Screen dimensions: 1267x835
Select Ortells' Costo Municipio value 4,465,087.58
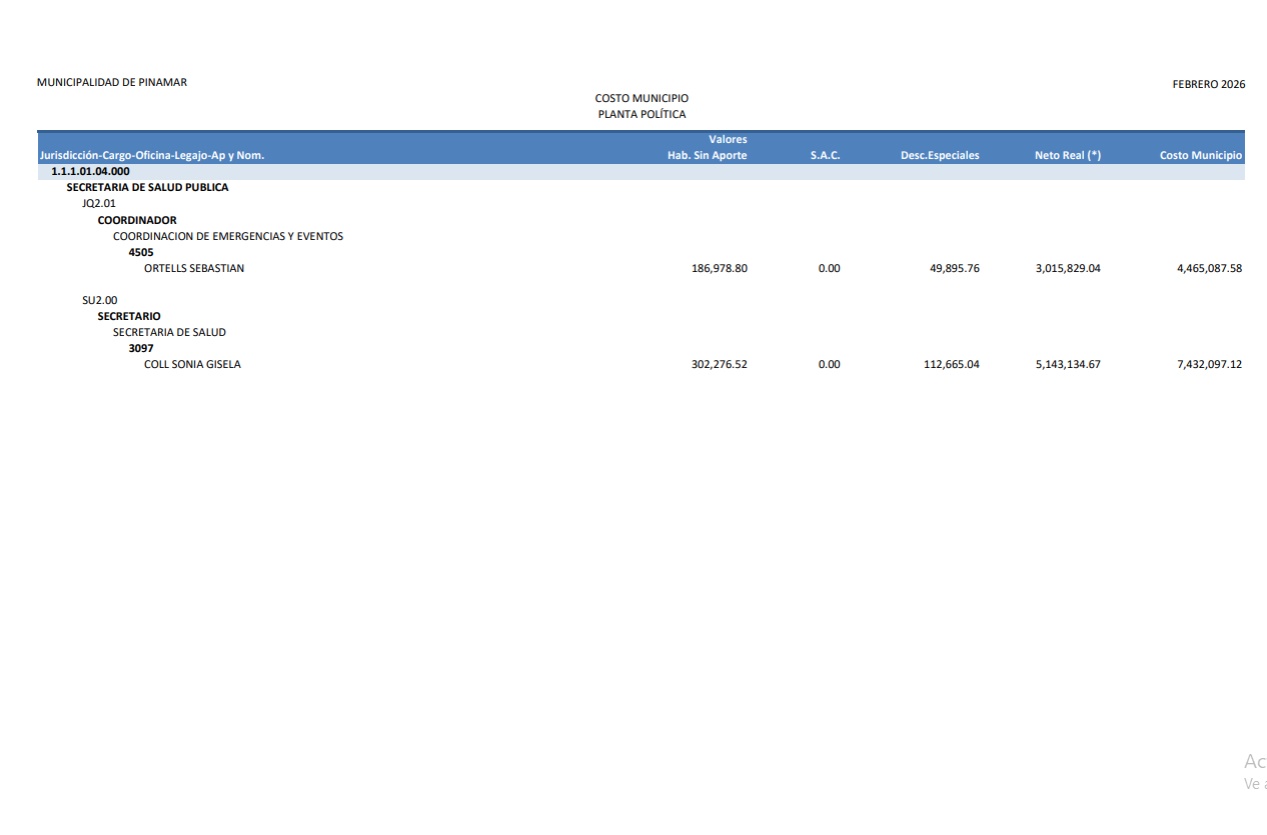(1209, 268)
